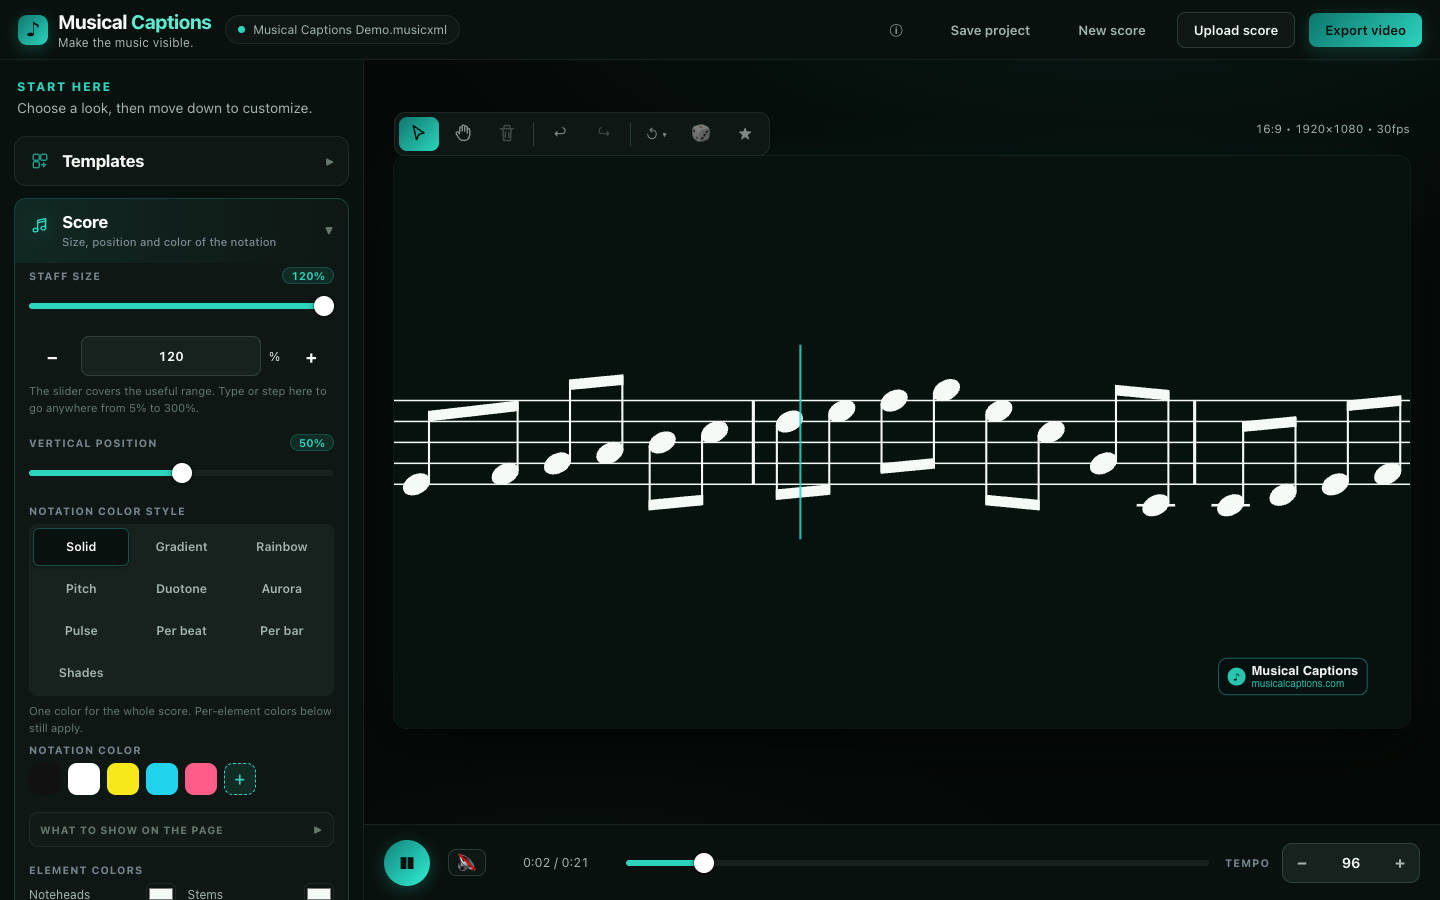
Task: Click the playback progress slider handle
Action: (704, 863)
